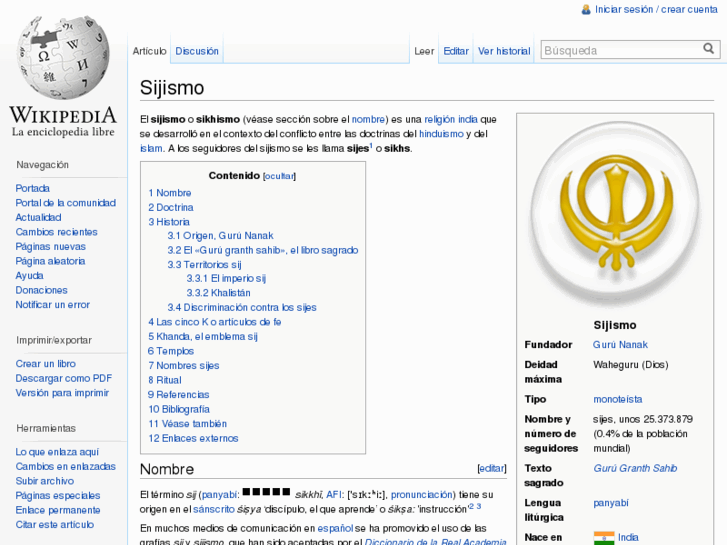The width and height of the screenshot is (727, 545).
Task: Jump to 12 Enlaces externos
Action: tap(193, 438)
